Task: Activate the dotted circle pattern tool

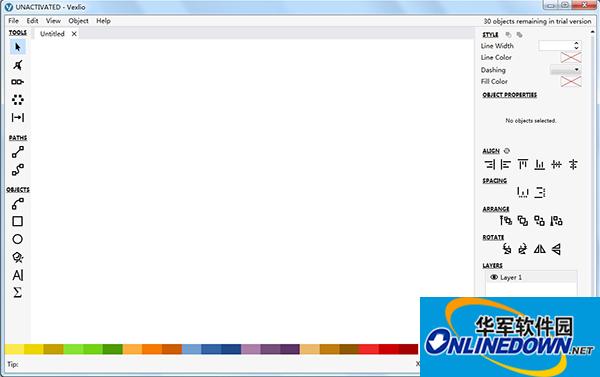Action: point(18,100)
